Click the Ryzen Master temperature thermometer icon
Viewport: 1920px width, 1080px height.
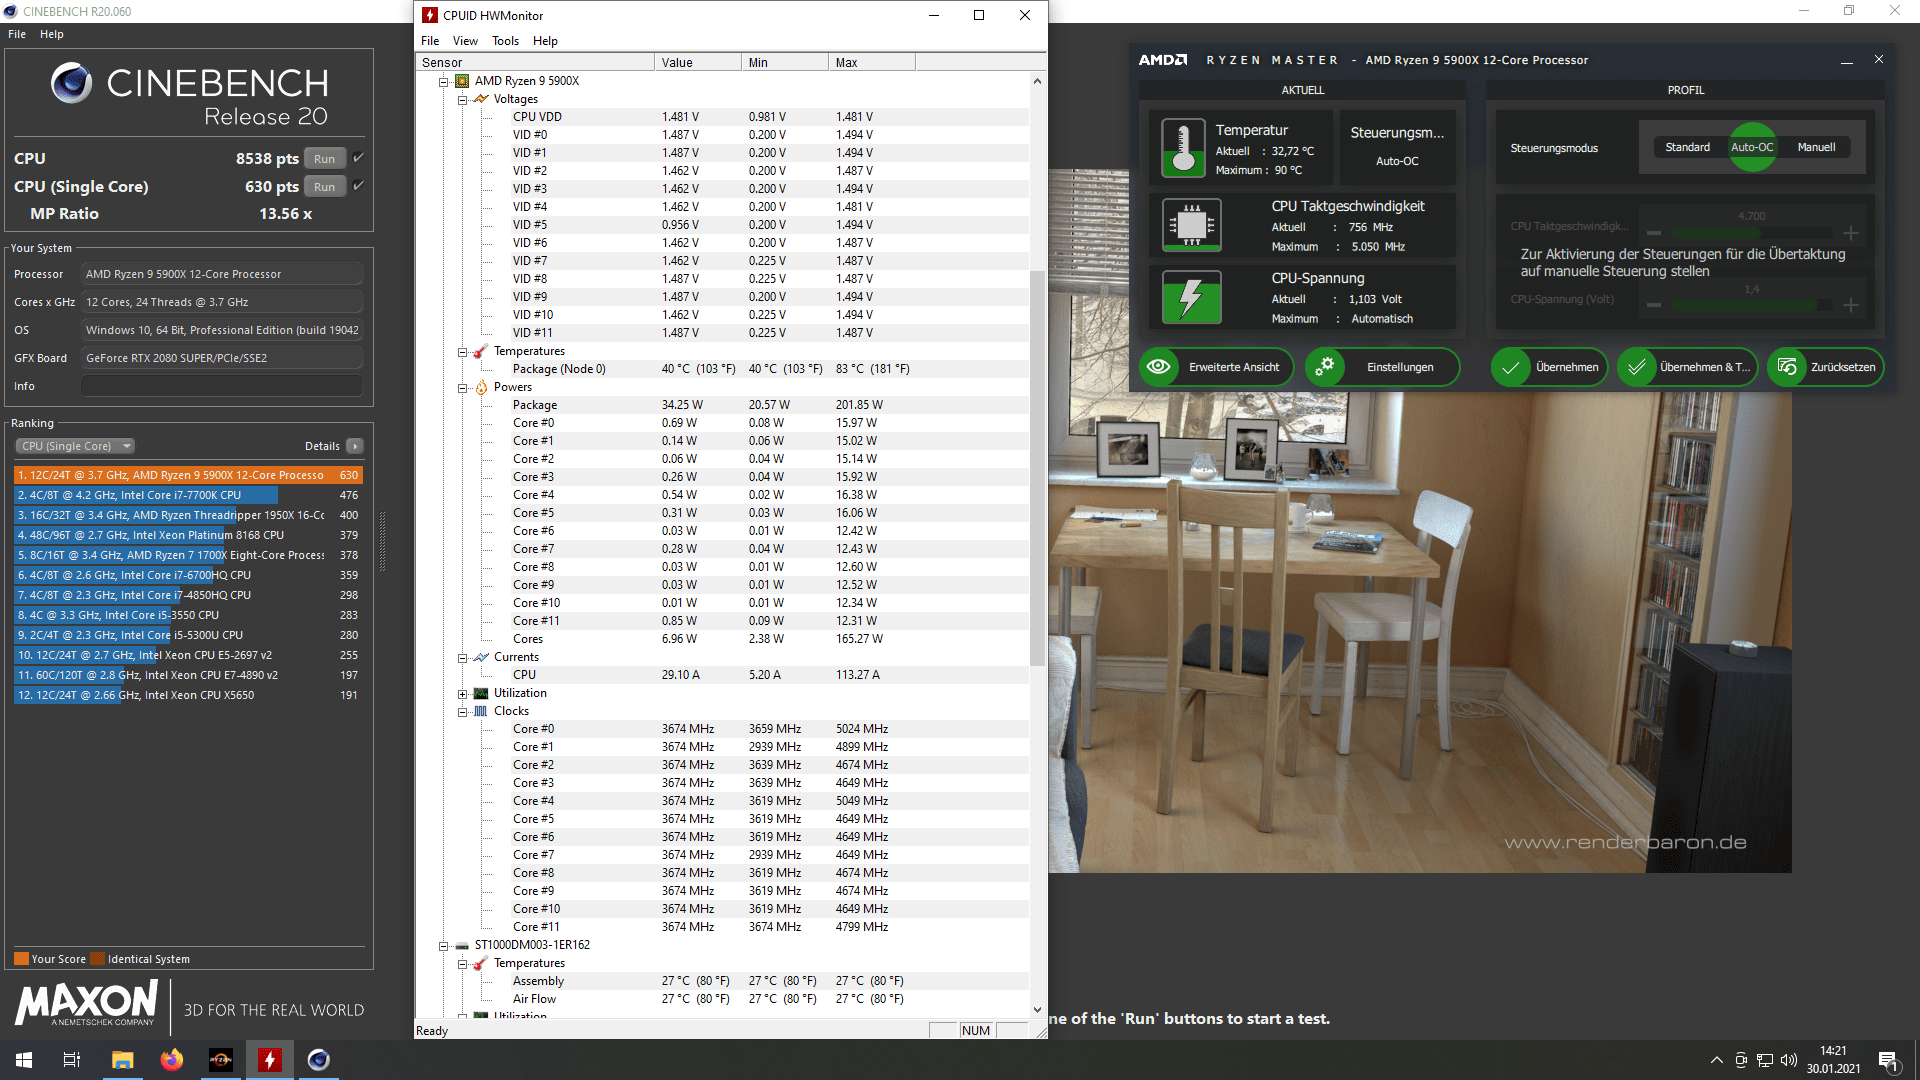coord(1183,148)
